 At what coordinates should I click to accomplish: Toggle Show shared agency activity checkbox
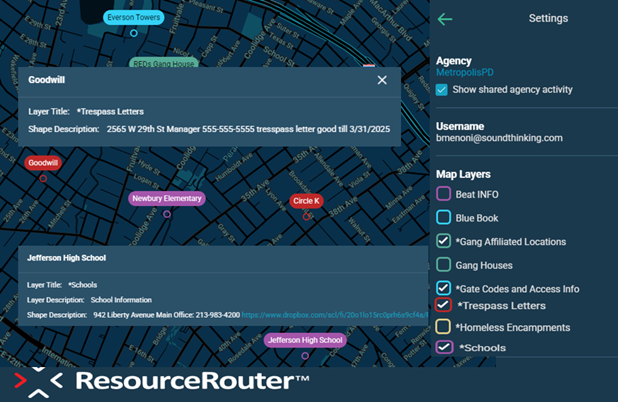pyautogui.click(x=441, y=90)
